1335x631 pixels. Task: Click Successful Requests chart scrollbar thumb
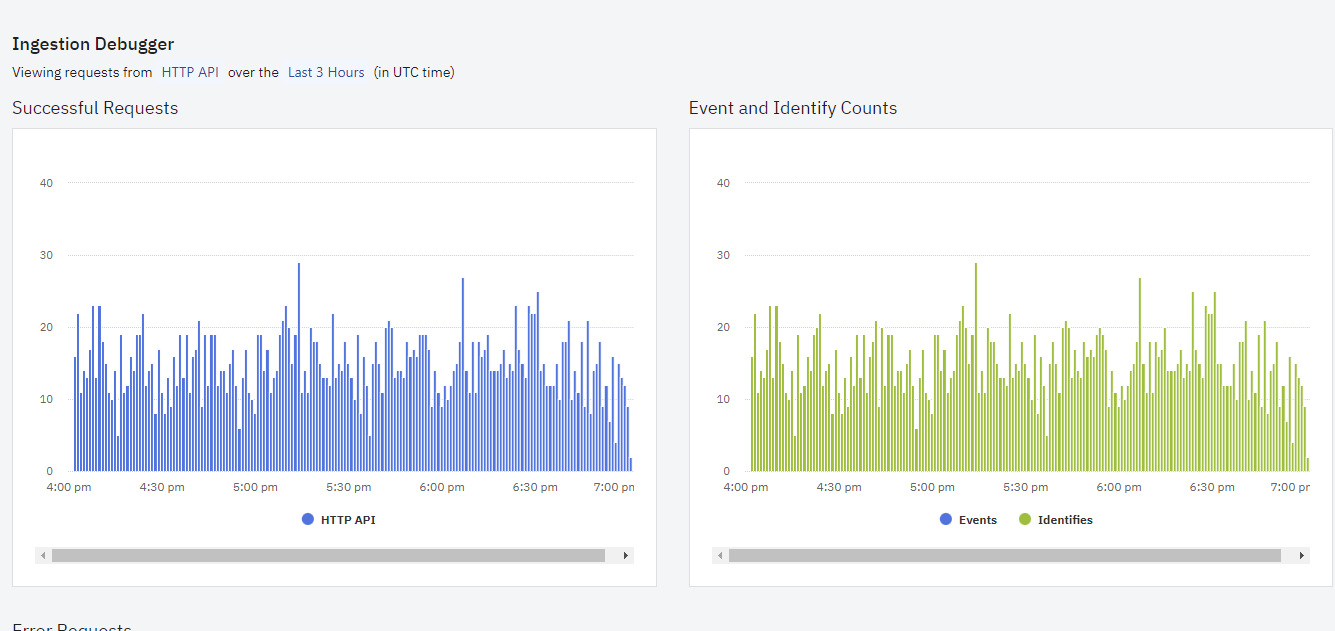pos(328,555)
